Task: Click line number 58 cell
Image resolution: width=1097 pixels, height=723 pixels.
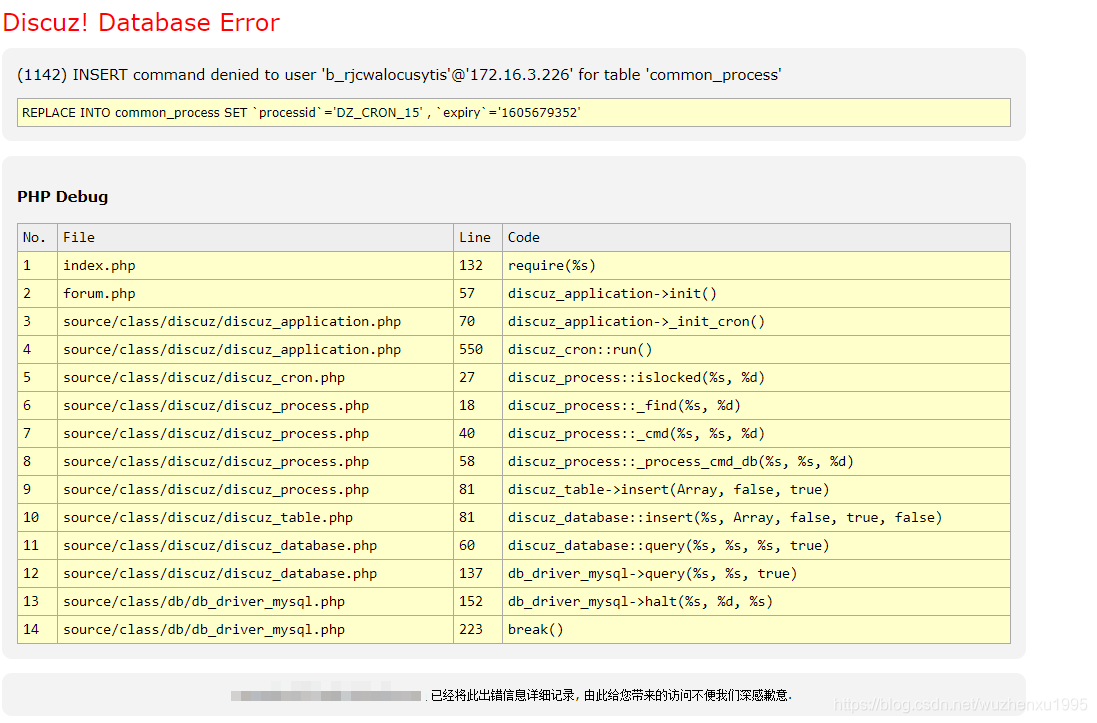Action: (478, 462)
